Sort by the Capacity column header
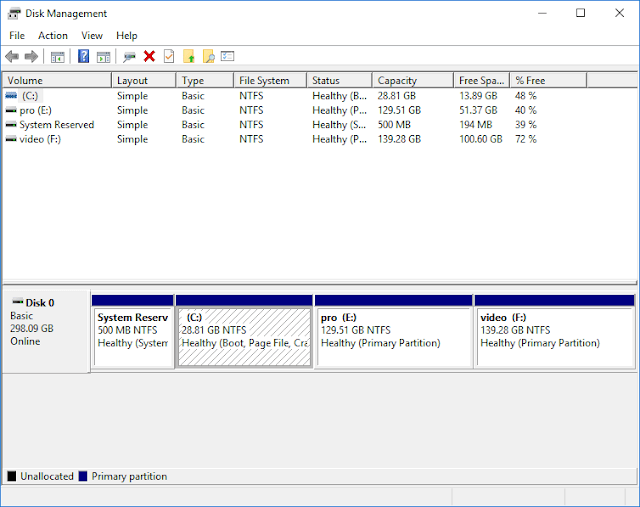The width and height of the screenshot is (640, 507). 413,80
